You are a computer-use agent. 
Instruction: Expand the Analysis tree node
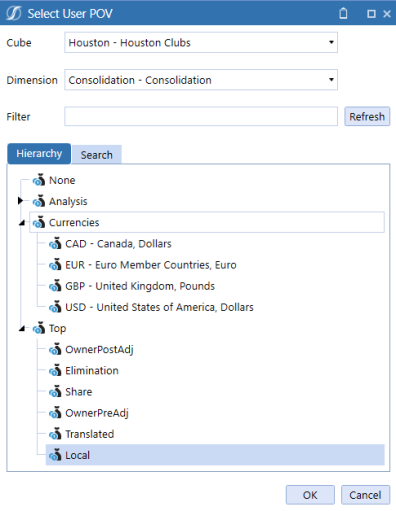(x=20, y=201)
